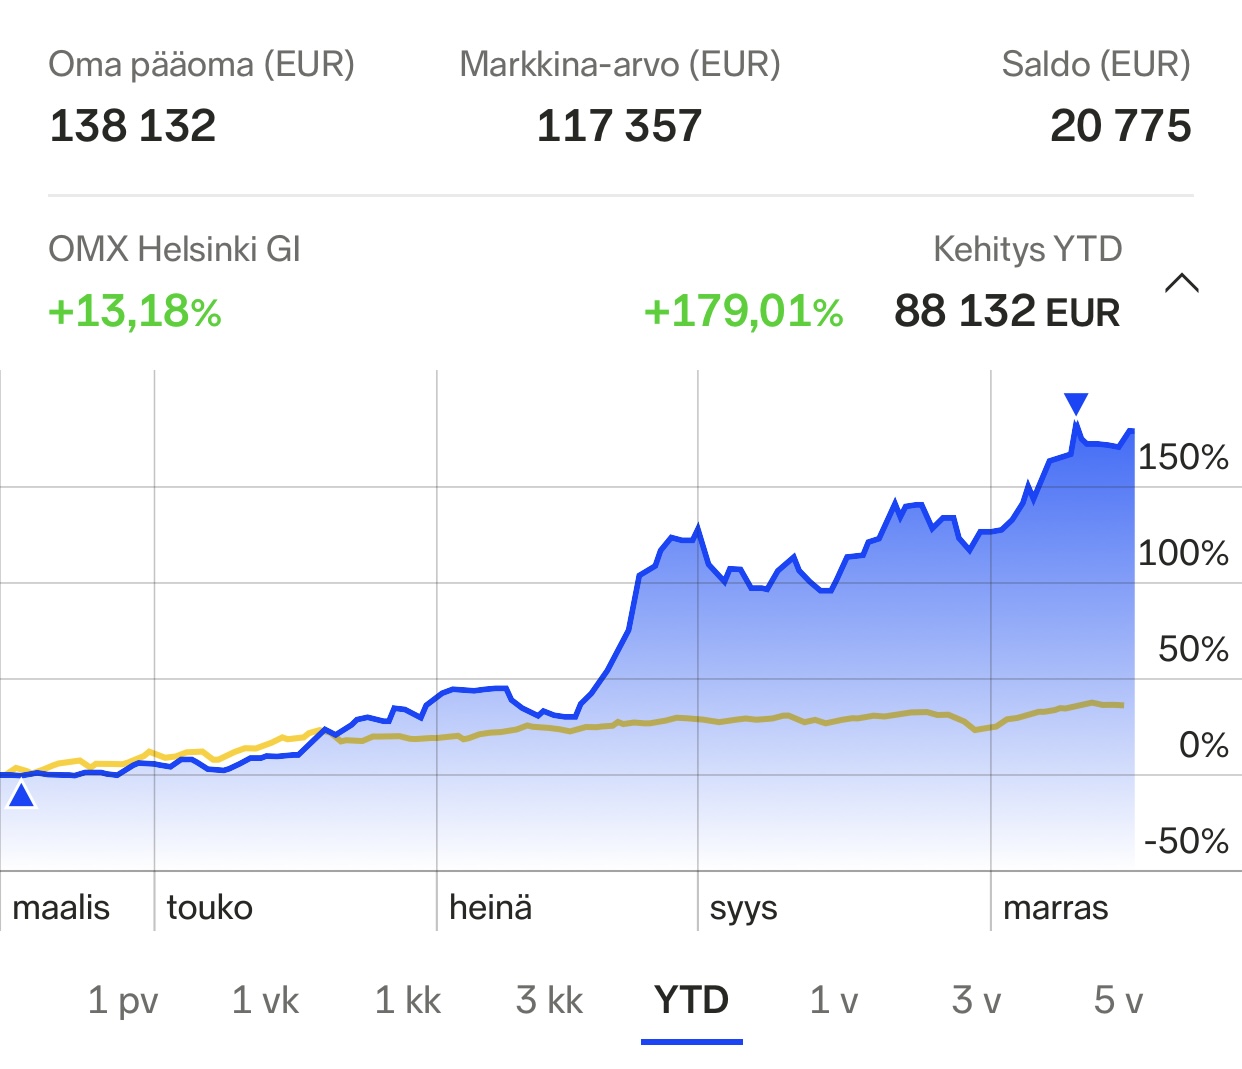
Task: Click the 88 132 EUR gain amount
Action: (x=1007, y=312)
